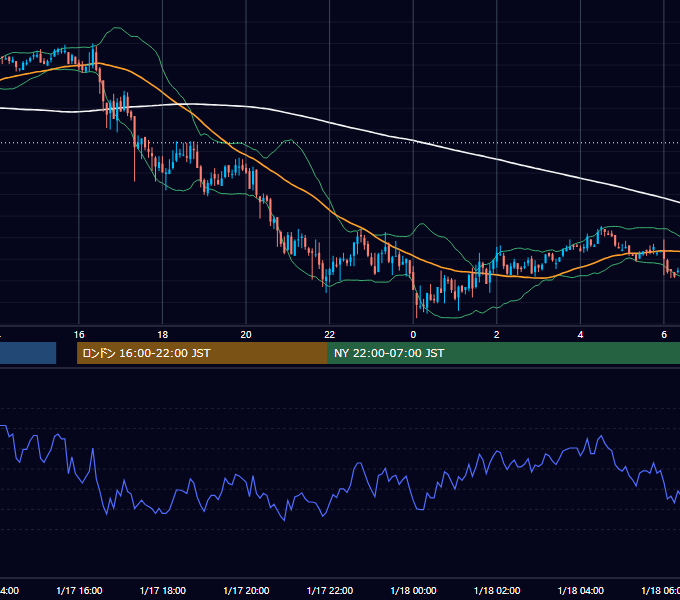Click the hour label 0 under the chart
This screenshot has height=600, width=680.
(x=413, y=335)
